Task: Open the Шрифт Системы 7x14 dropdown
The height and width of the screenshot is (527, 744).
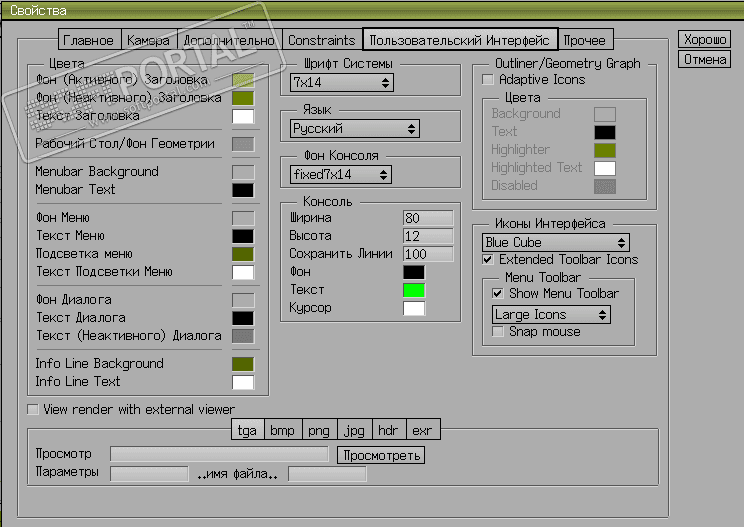Action: pos(342,83)
